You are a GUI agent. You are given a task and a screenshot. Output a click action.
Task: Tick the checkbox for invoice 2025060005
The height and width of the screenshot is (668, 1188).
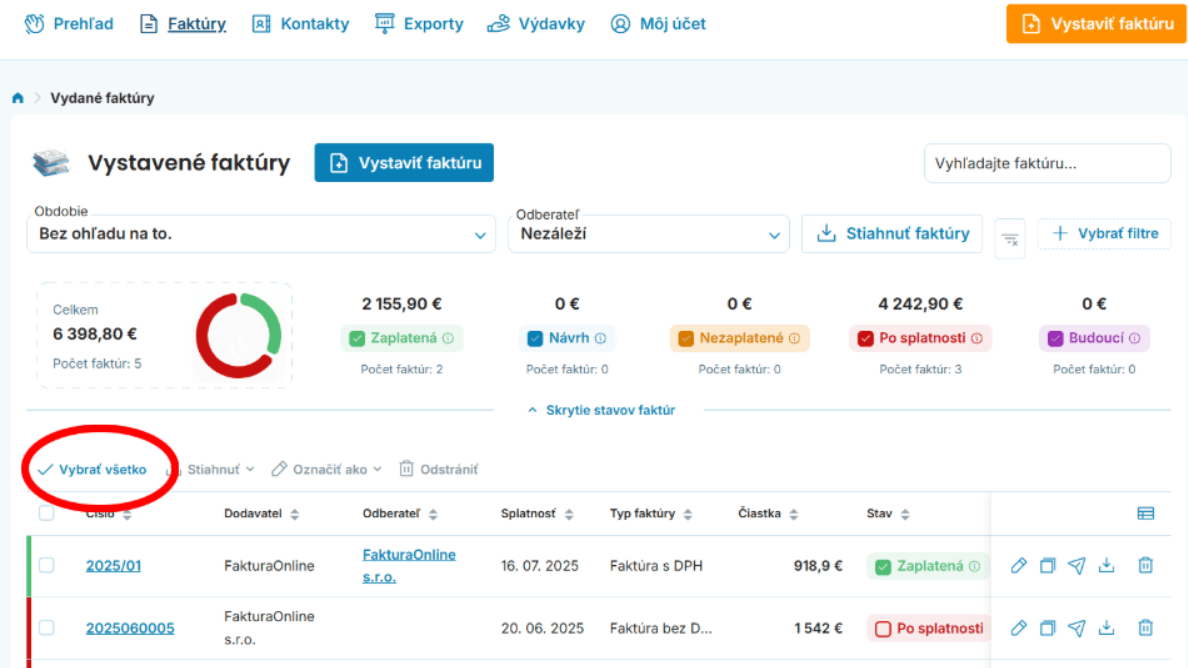pyautogui.click(x=46, y=628)
